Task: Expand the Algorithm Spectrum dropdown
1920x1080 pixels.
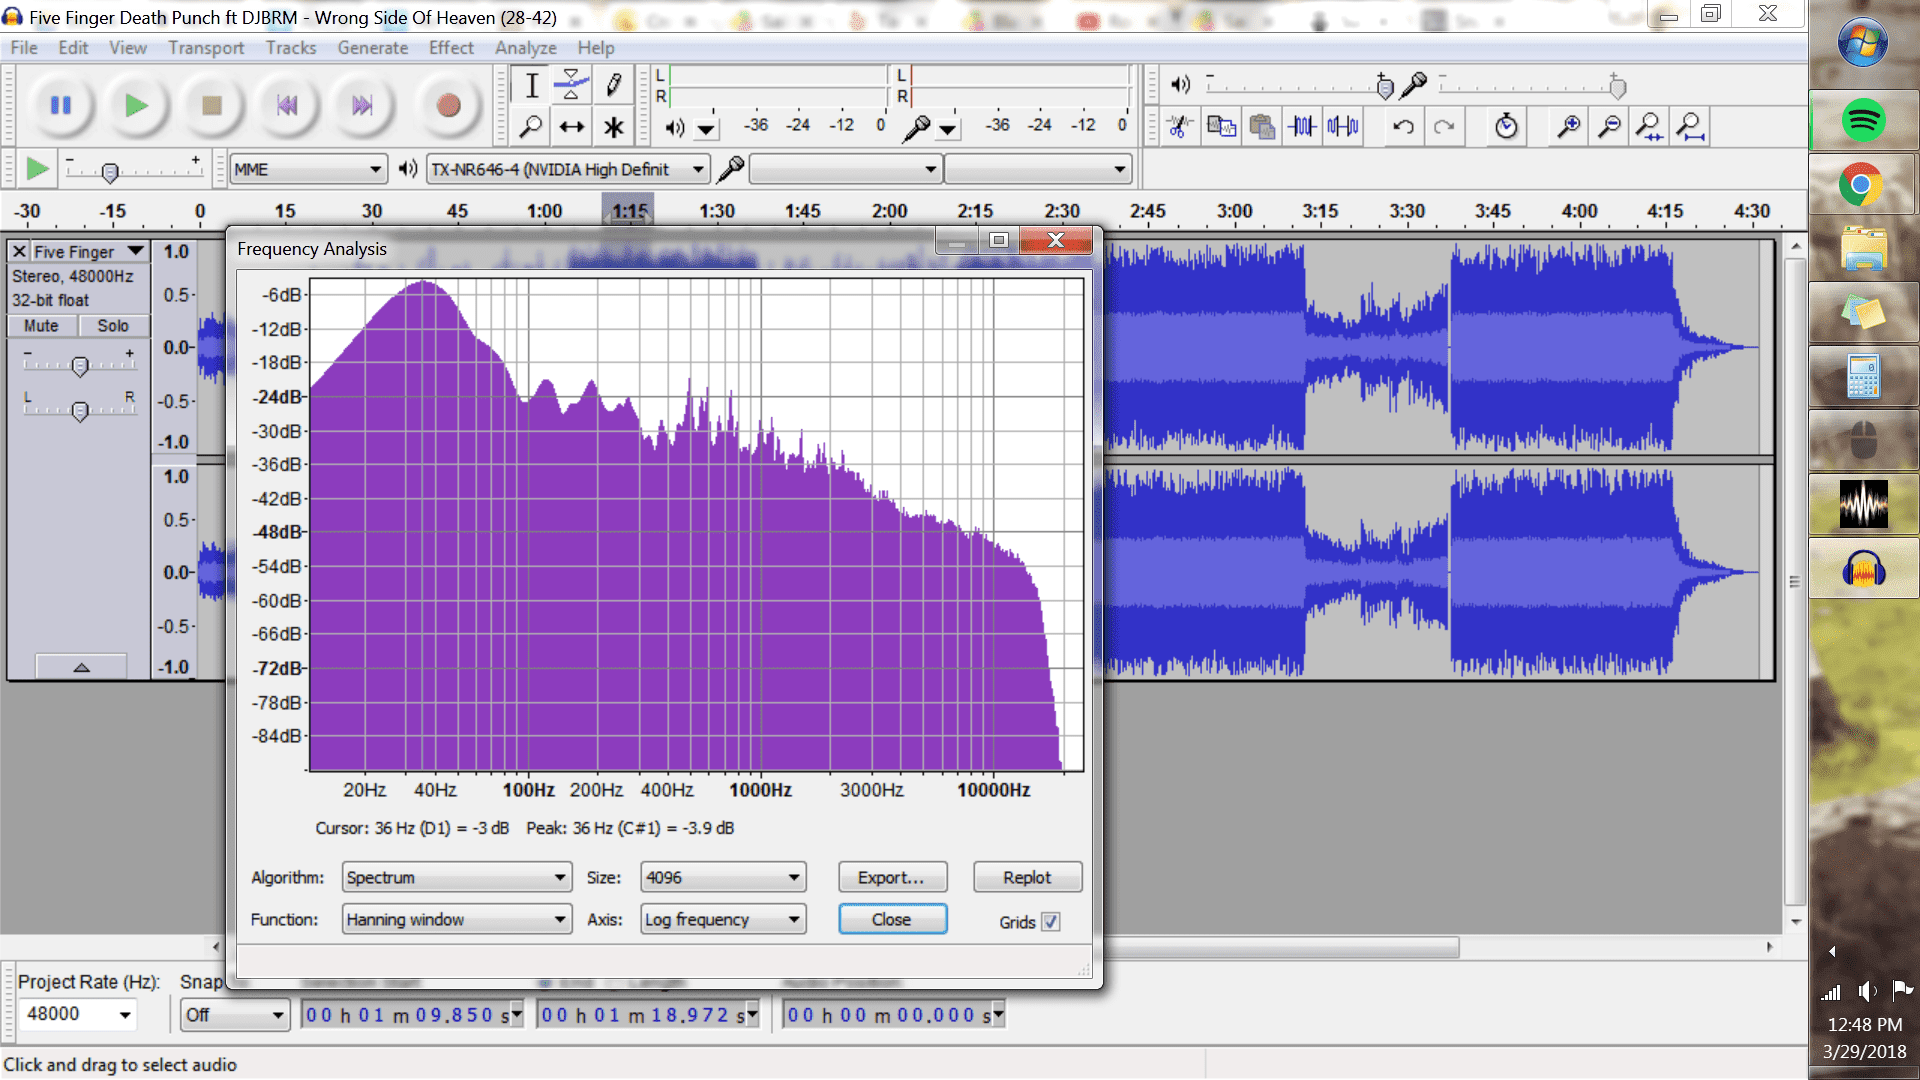Action: [x=457, y=878]
